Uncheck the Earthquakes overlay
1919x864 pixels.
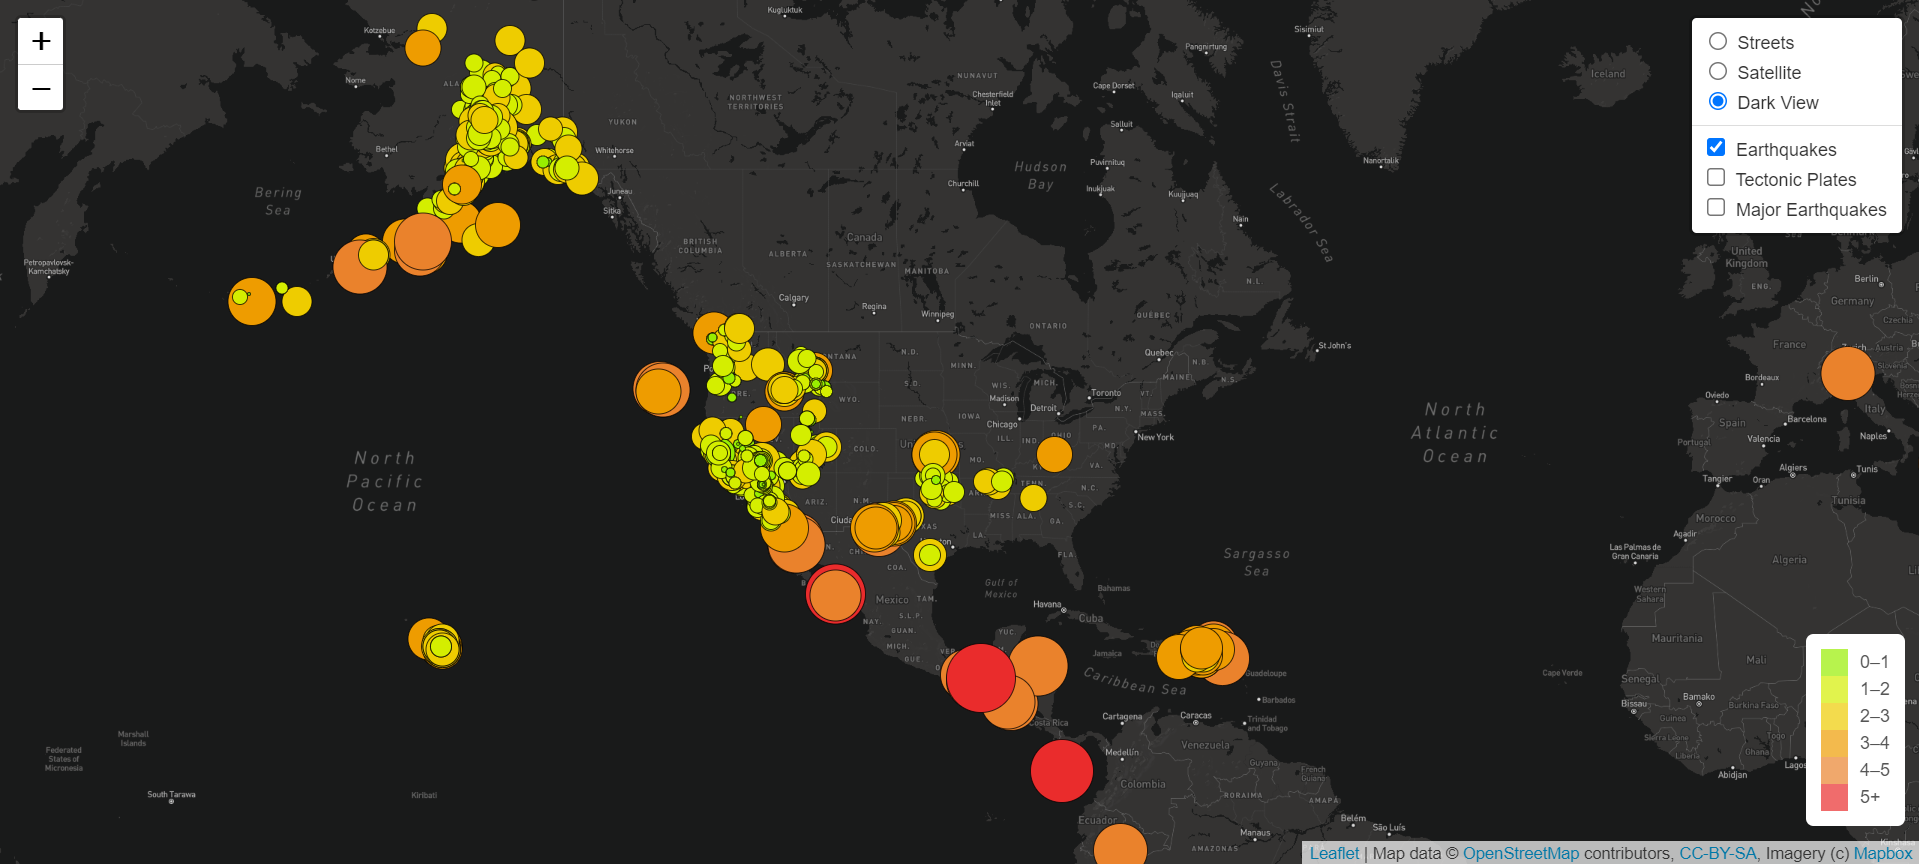tap(1716, 148)
